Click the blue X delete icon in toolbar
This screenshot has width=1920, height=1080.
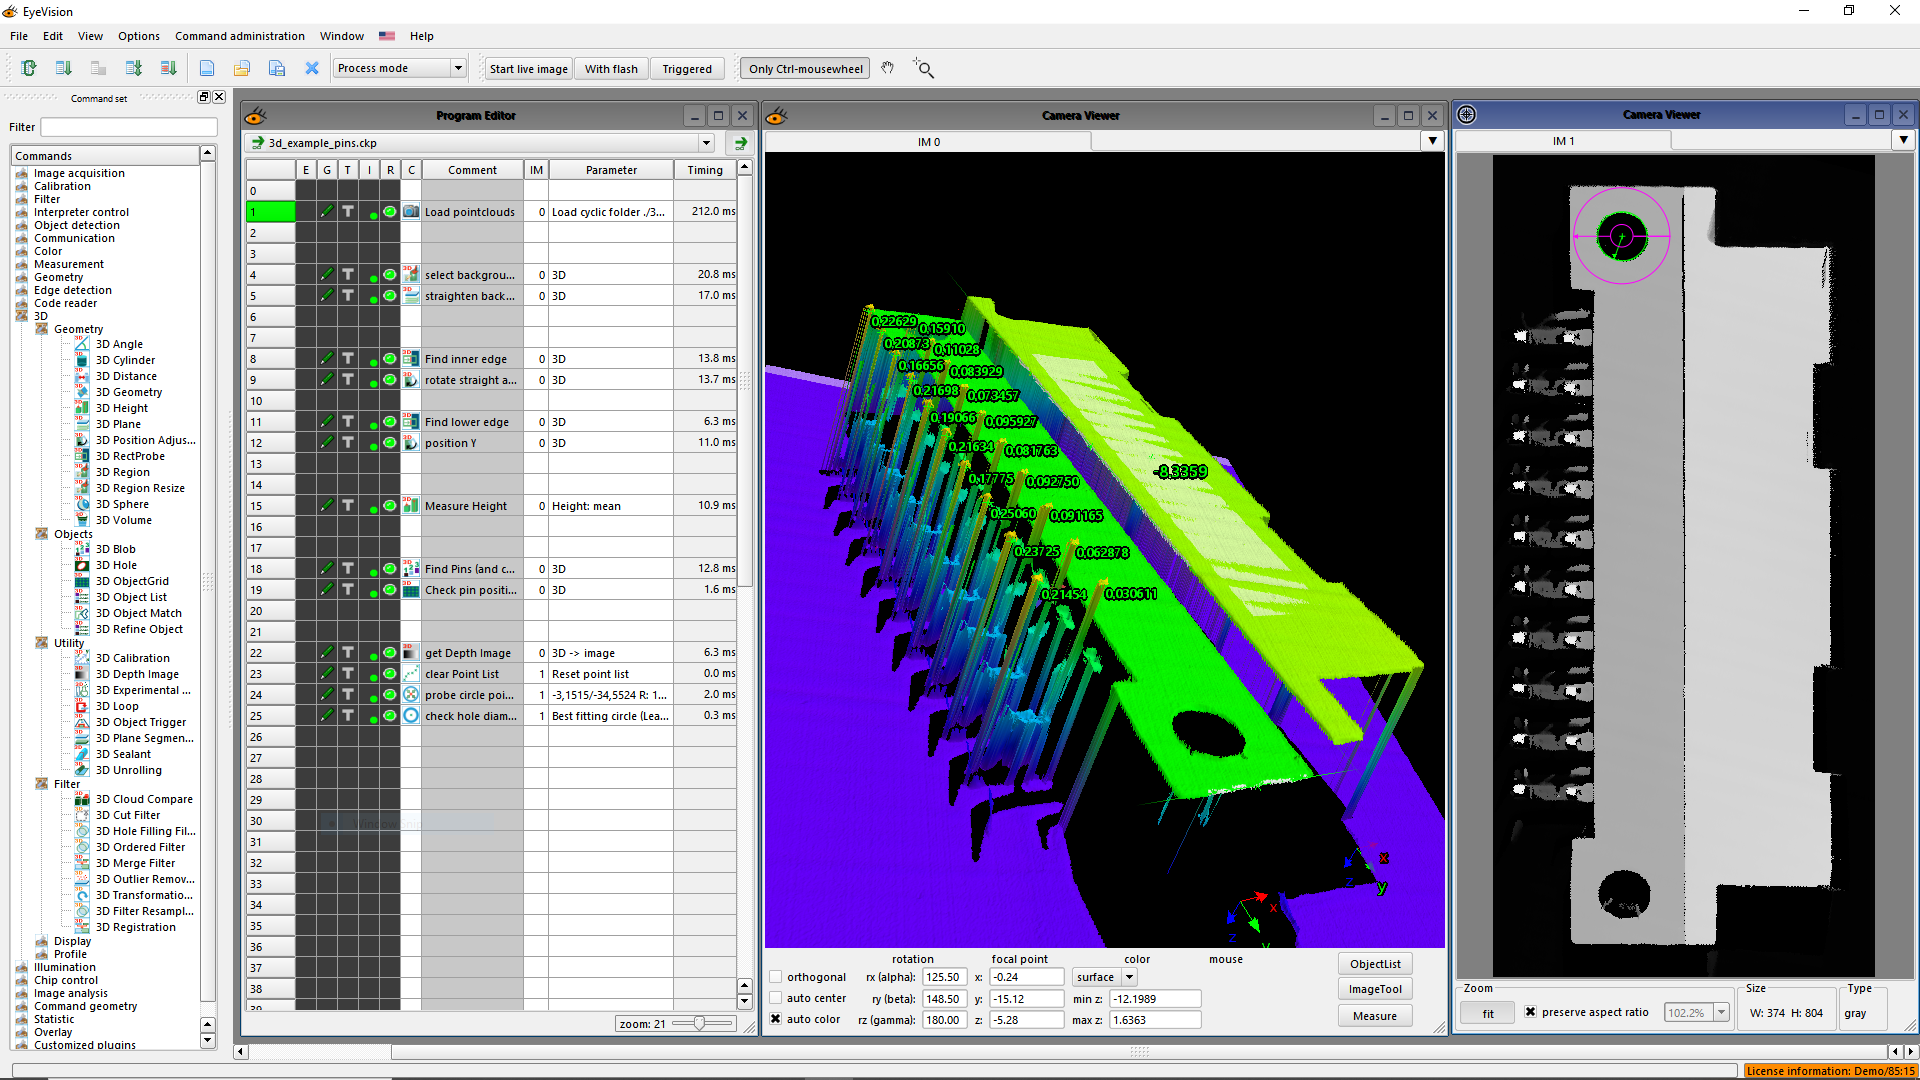312,69
